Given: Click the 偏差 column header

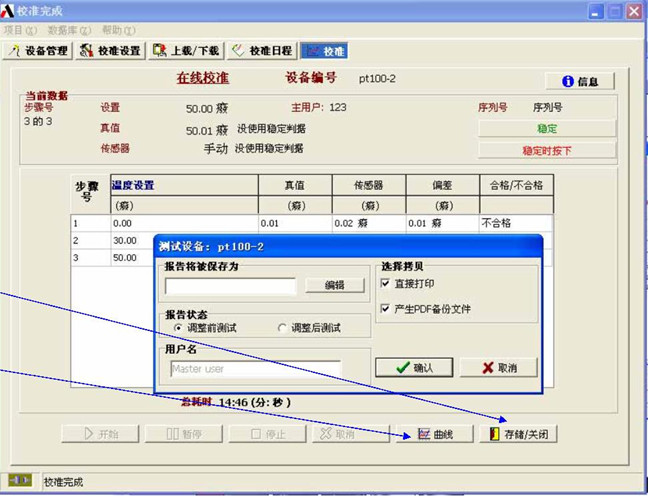Looking at the screenshot, I should (x=443, y=185).
